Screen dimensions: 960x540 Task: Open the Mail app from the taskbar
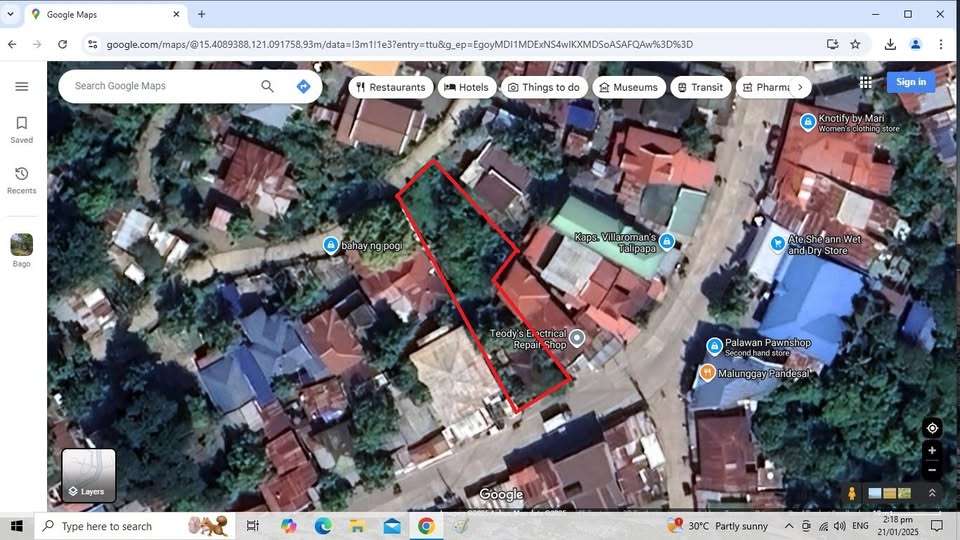tap(392, 526)
